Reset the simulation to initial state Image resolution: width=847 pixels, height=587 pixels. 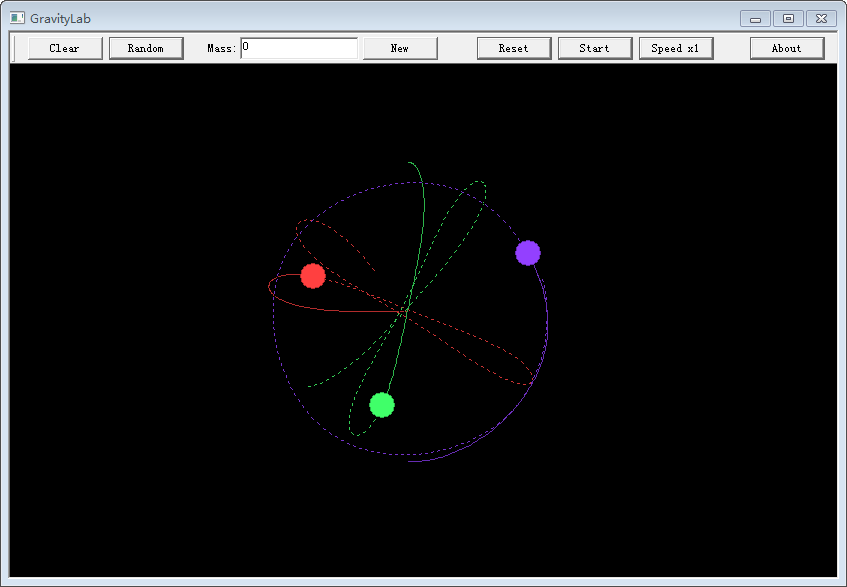coord(513,47)
